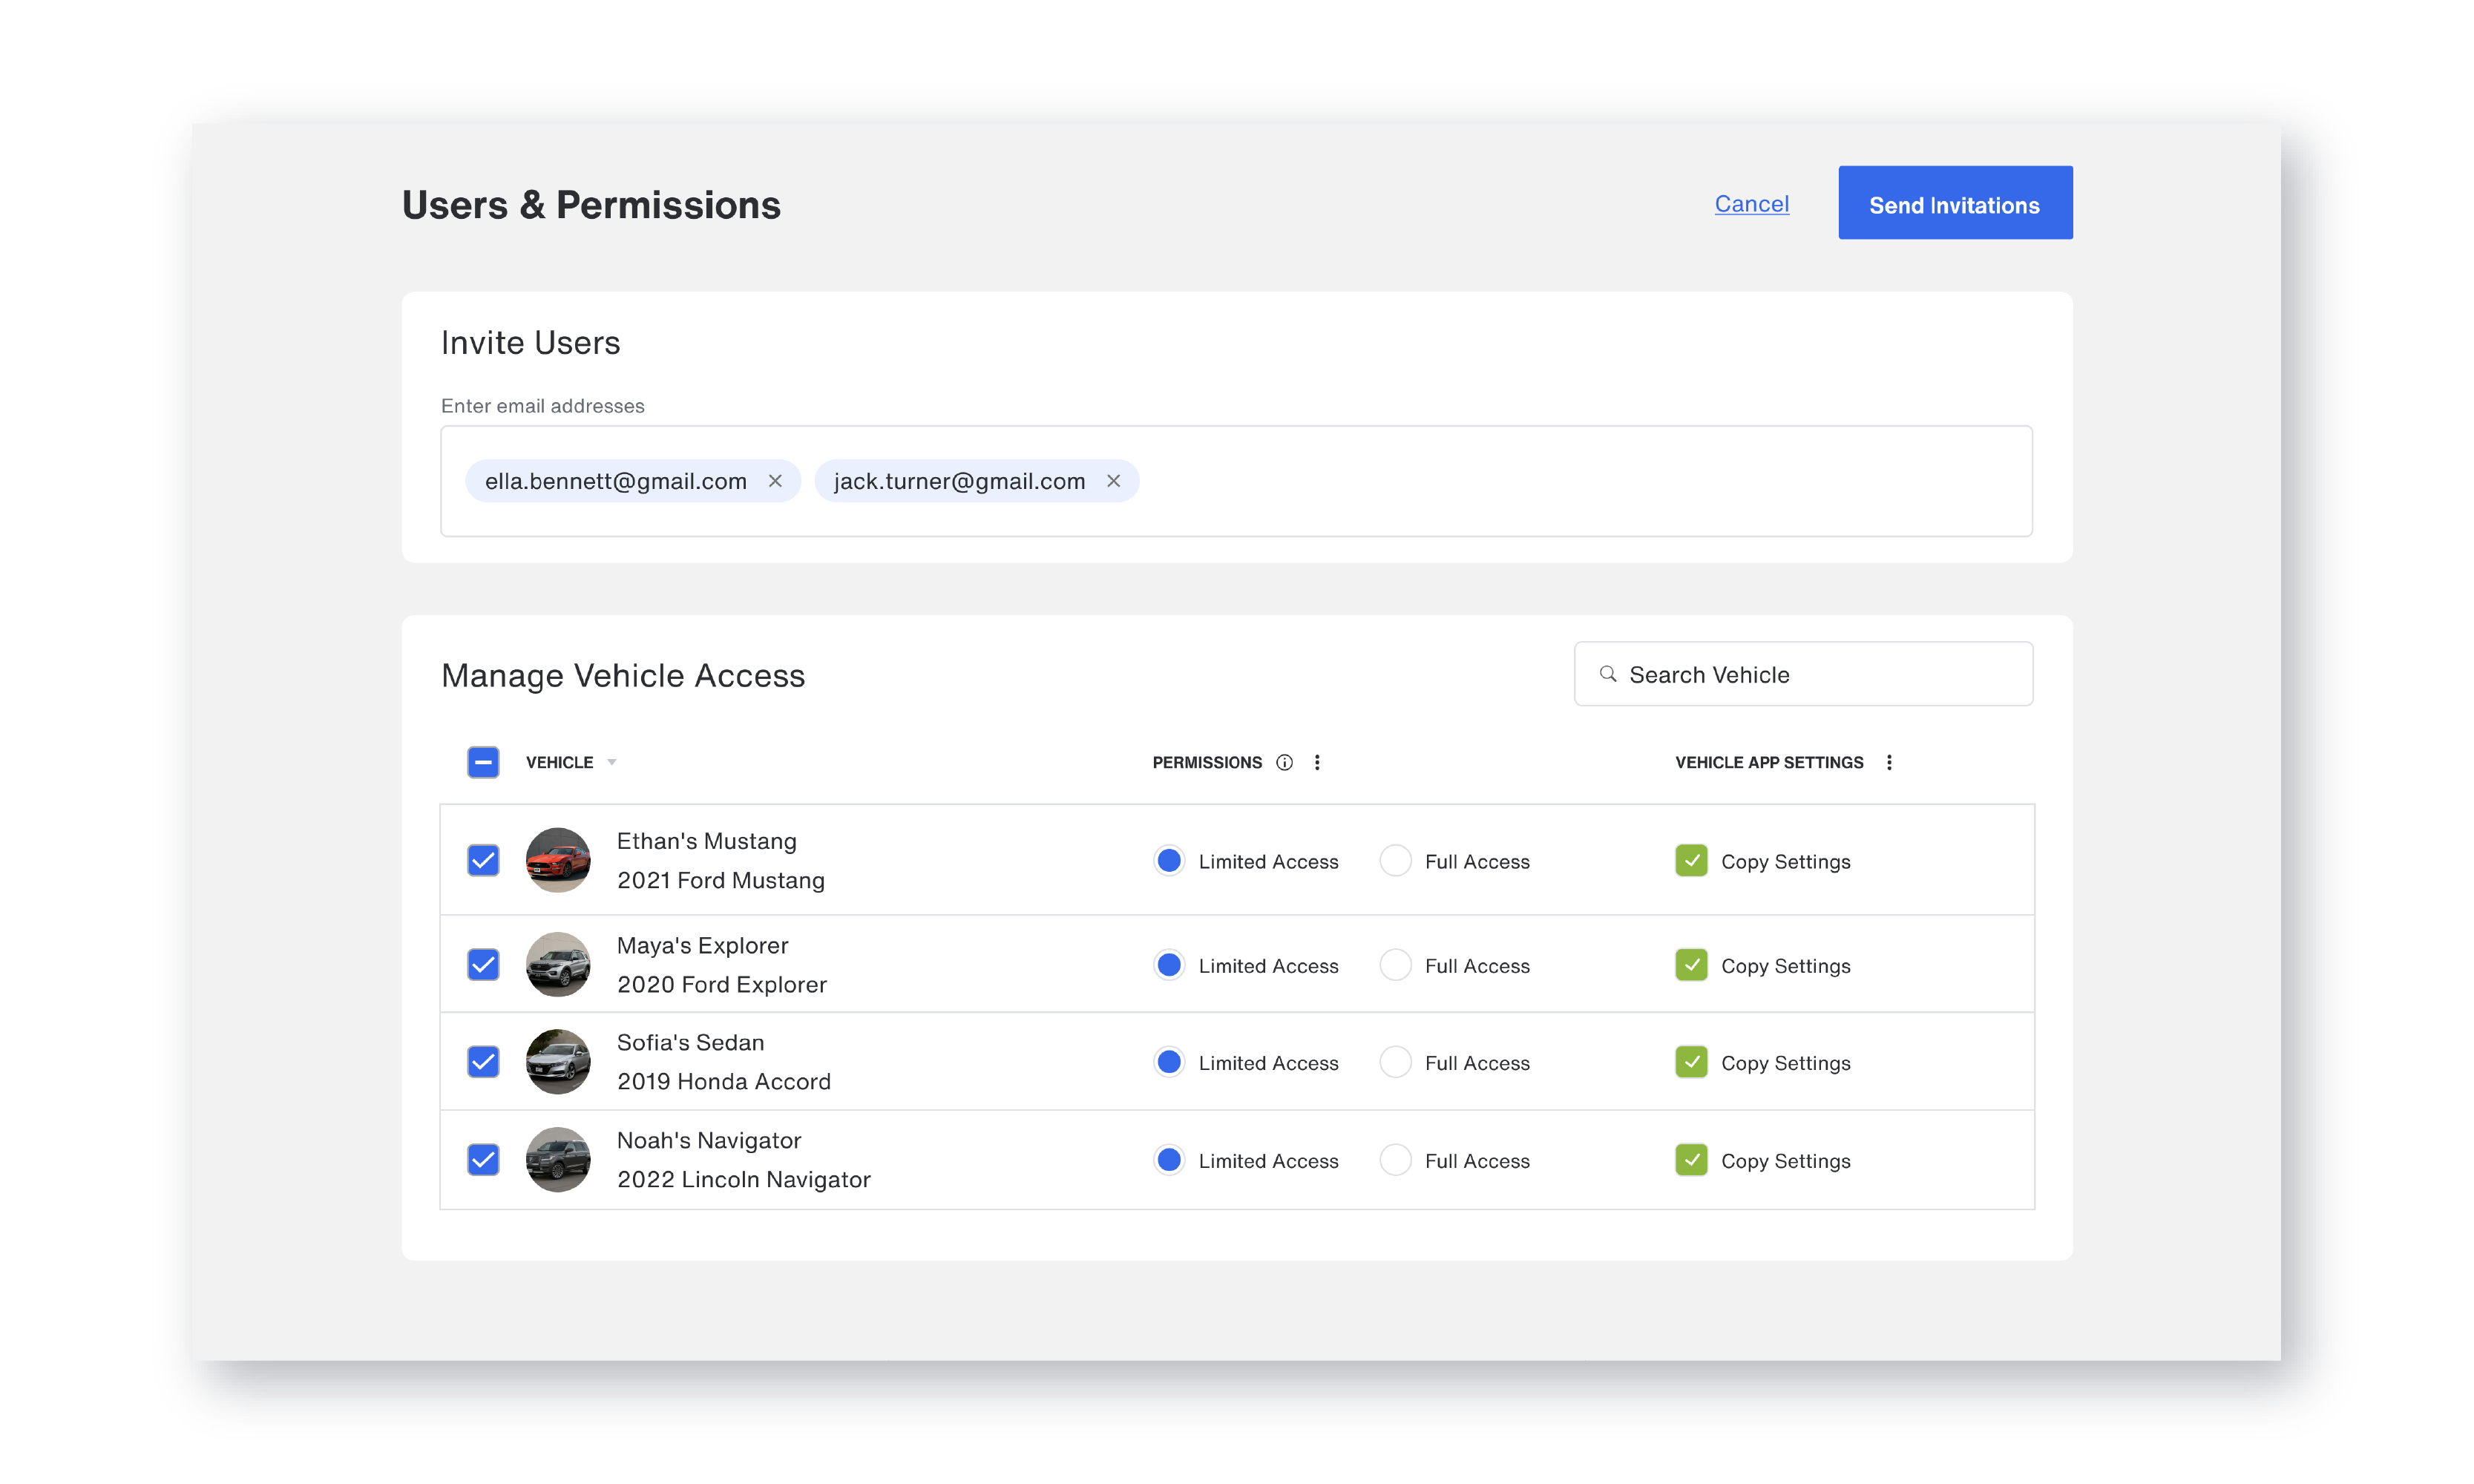This screenshot has height=1484, width=2474.
Task: Open the Vehicle App Settings options menu
Action: (x=1890, y=761)
